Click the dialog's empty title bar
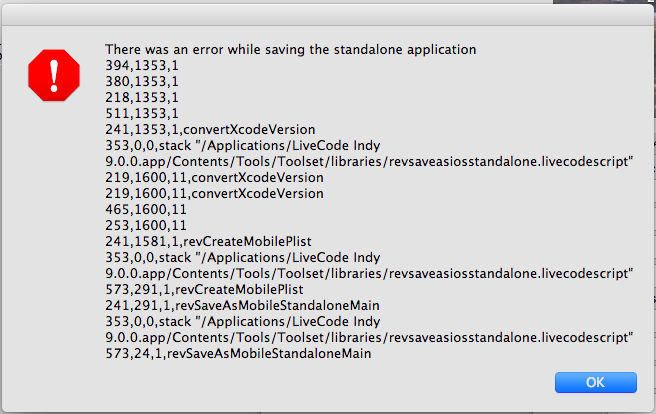656x414 pixels. pyautogui.click(x=328, y=14)
